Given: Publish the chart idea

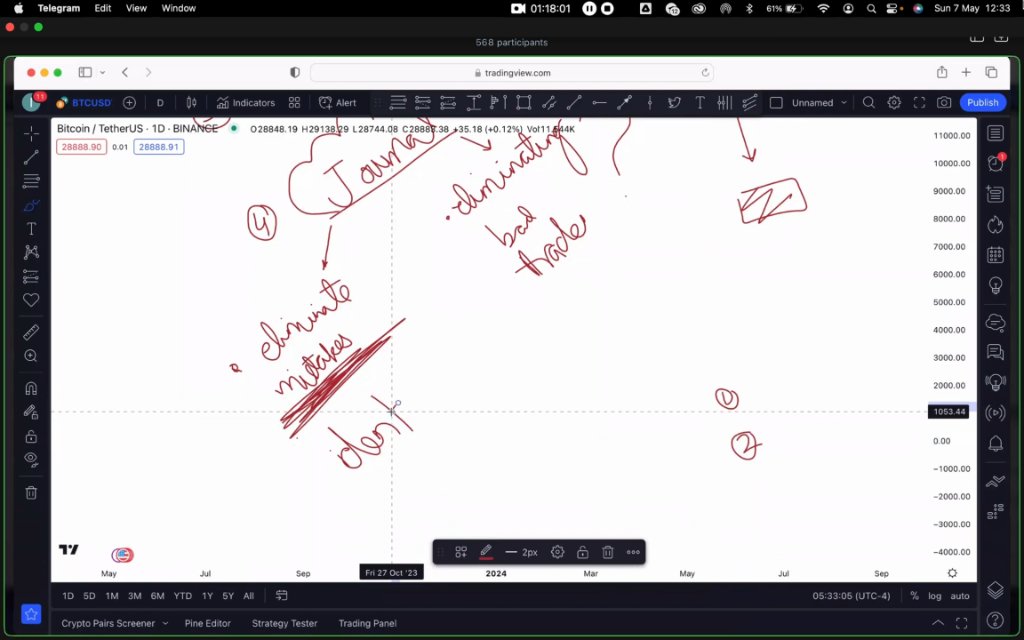Looking at the screenshot, I should (x=982, y=103).
